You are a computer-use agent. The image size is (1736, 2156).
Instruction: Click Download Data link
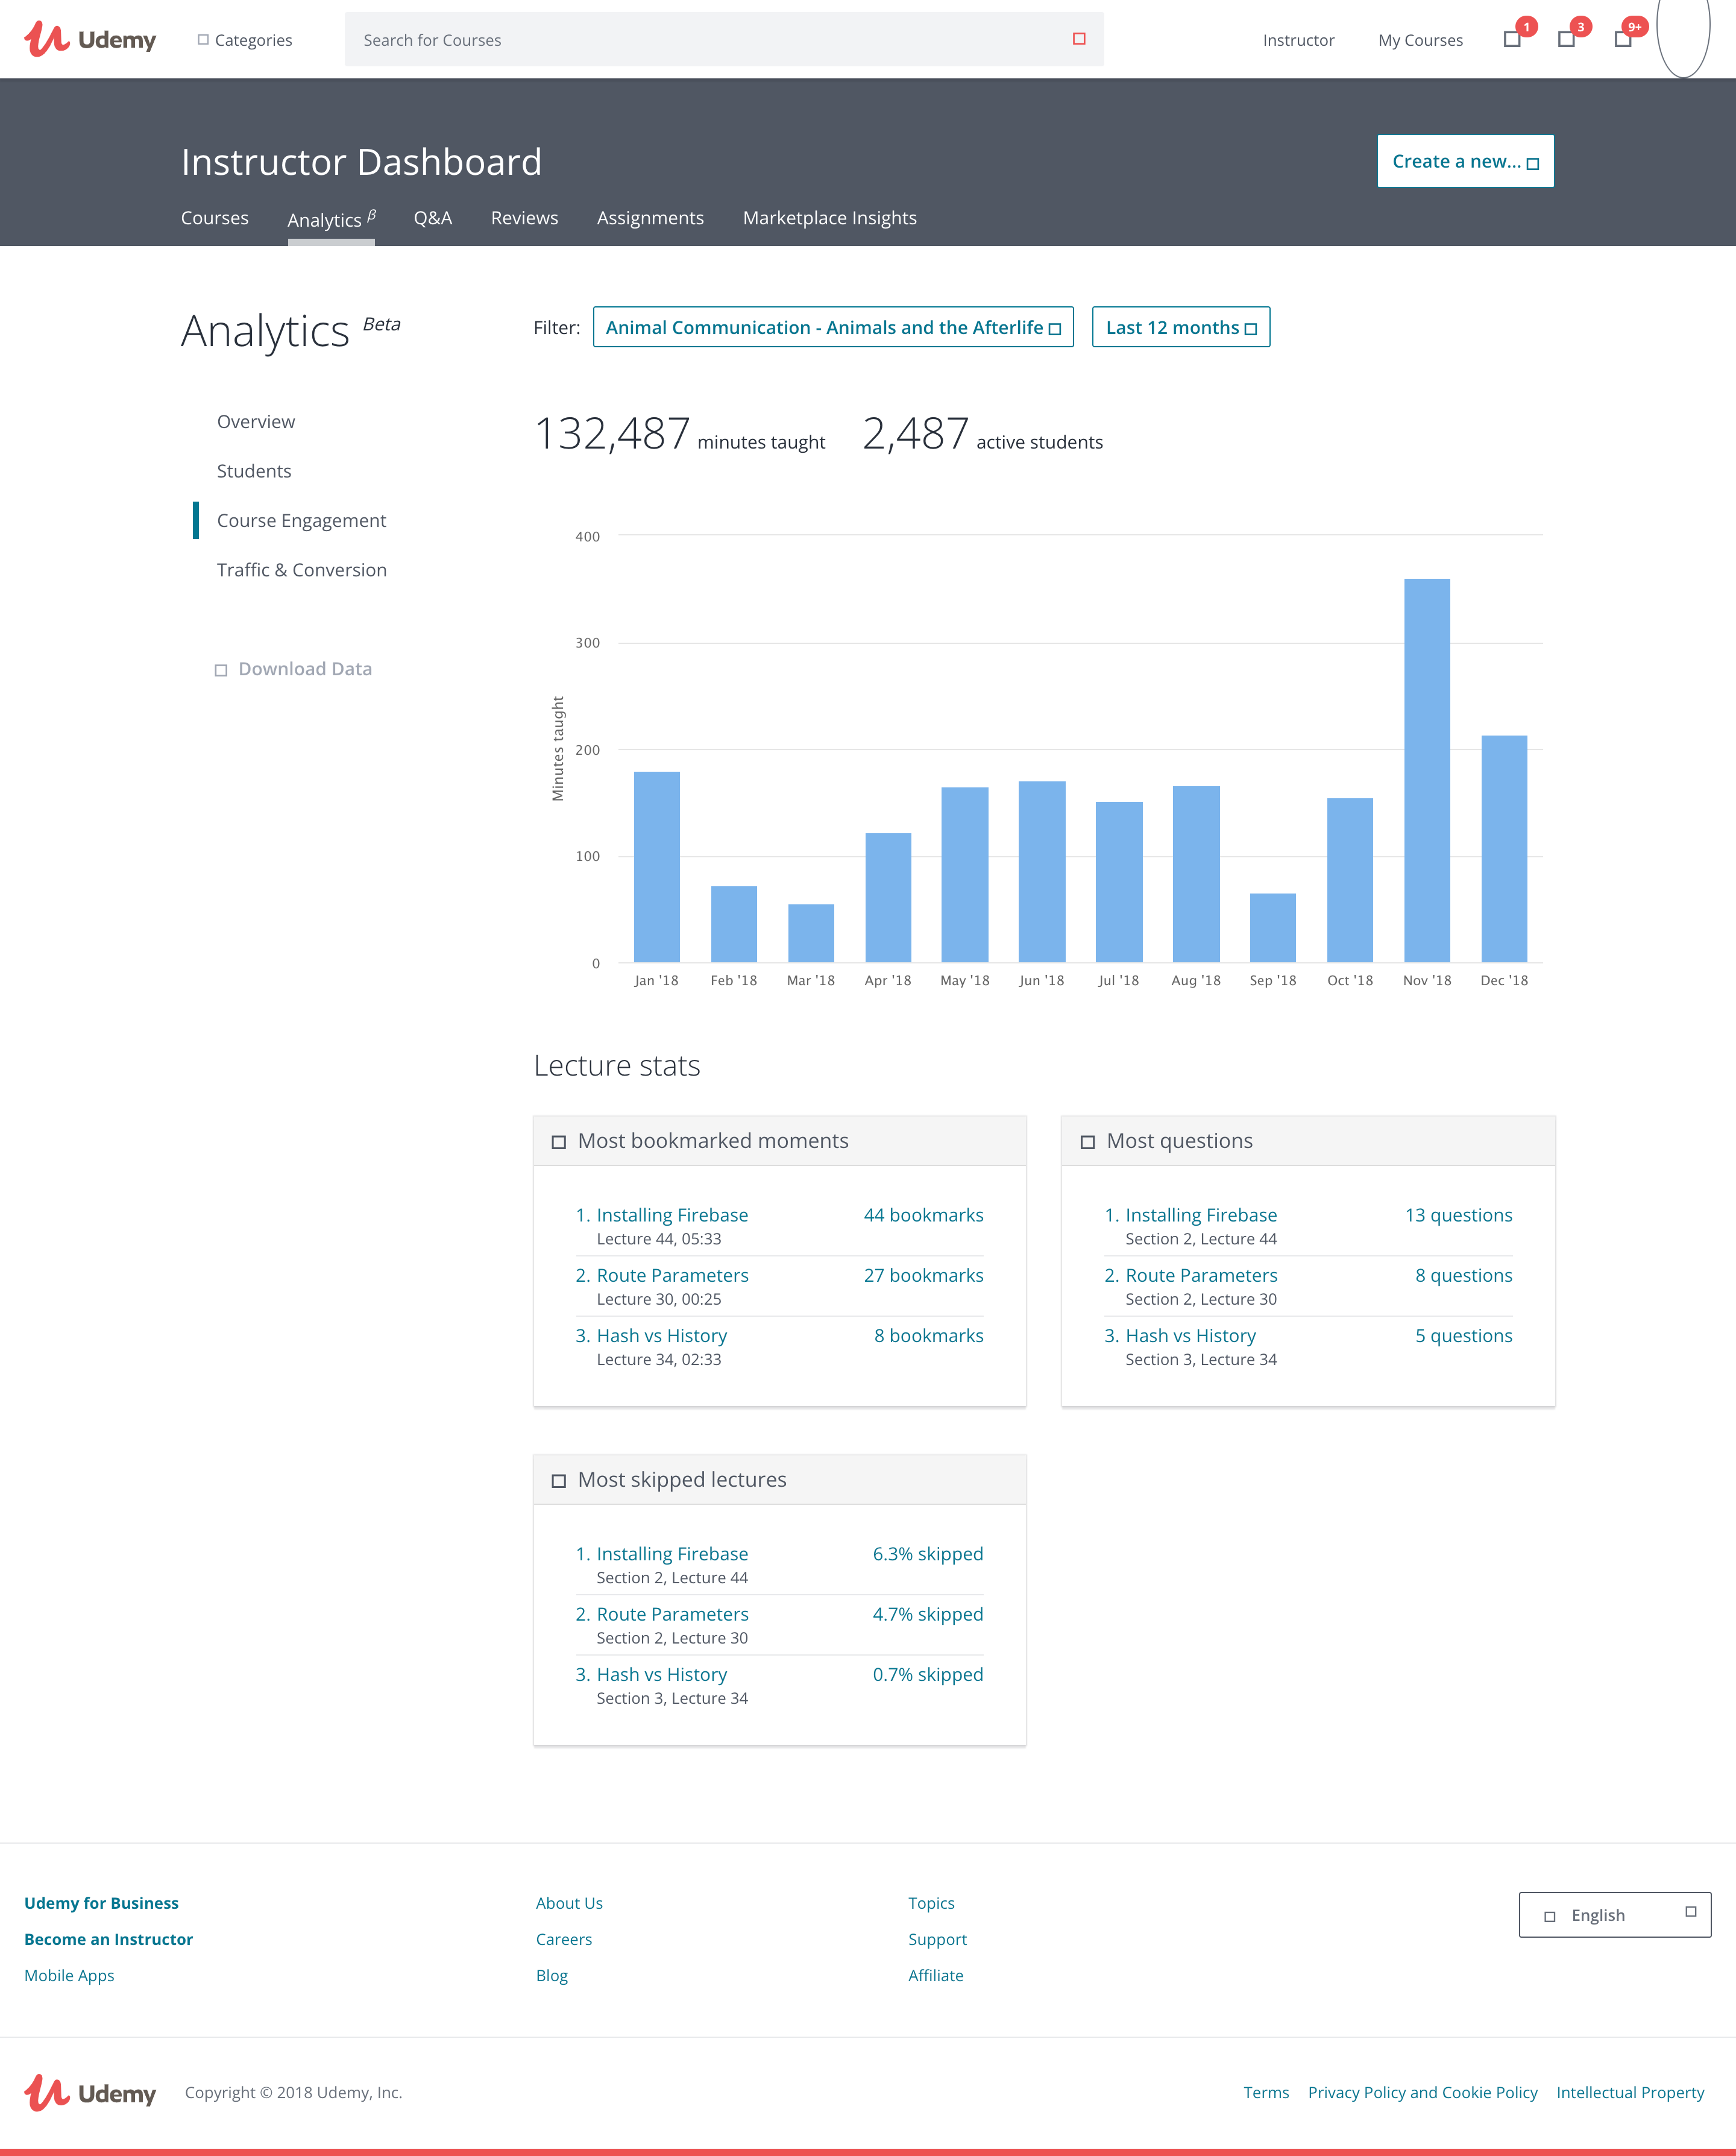(x=305, y=669)
